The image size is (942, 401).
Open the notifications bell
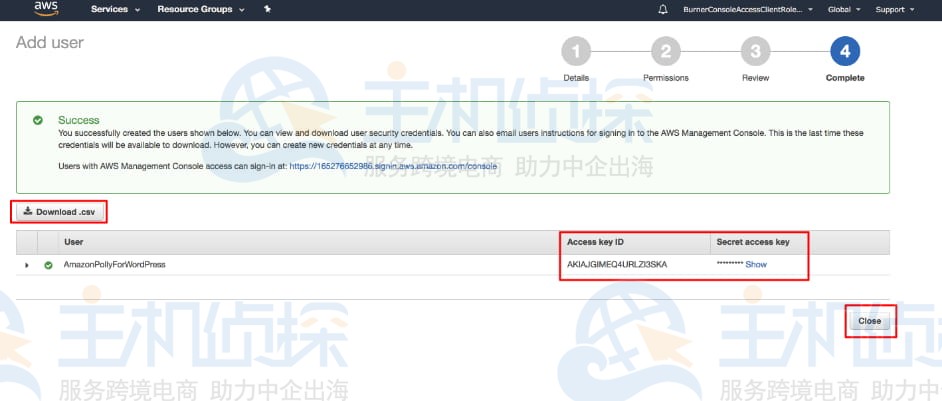pyautogui.click(x=663, y=10)
